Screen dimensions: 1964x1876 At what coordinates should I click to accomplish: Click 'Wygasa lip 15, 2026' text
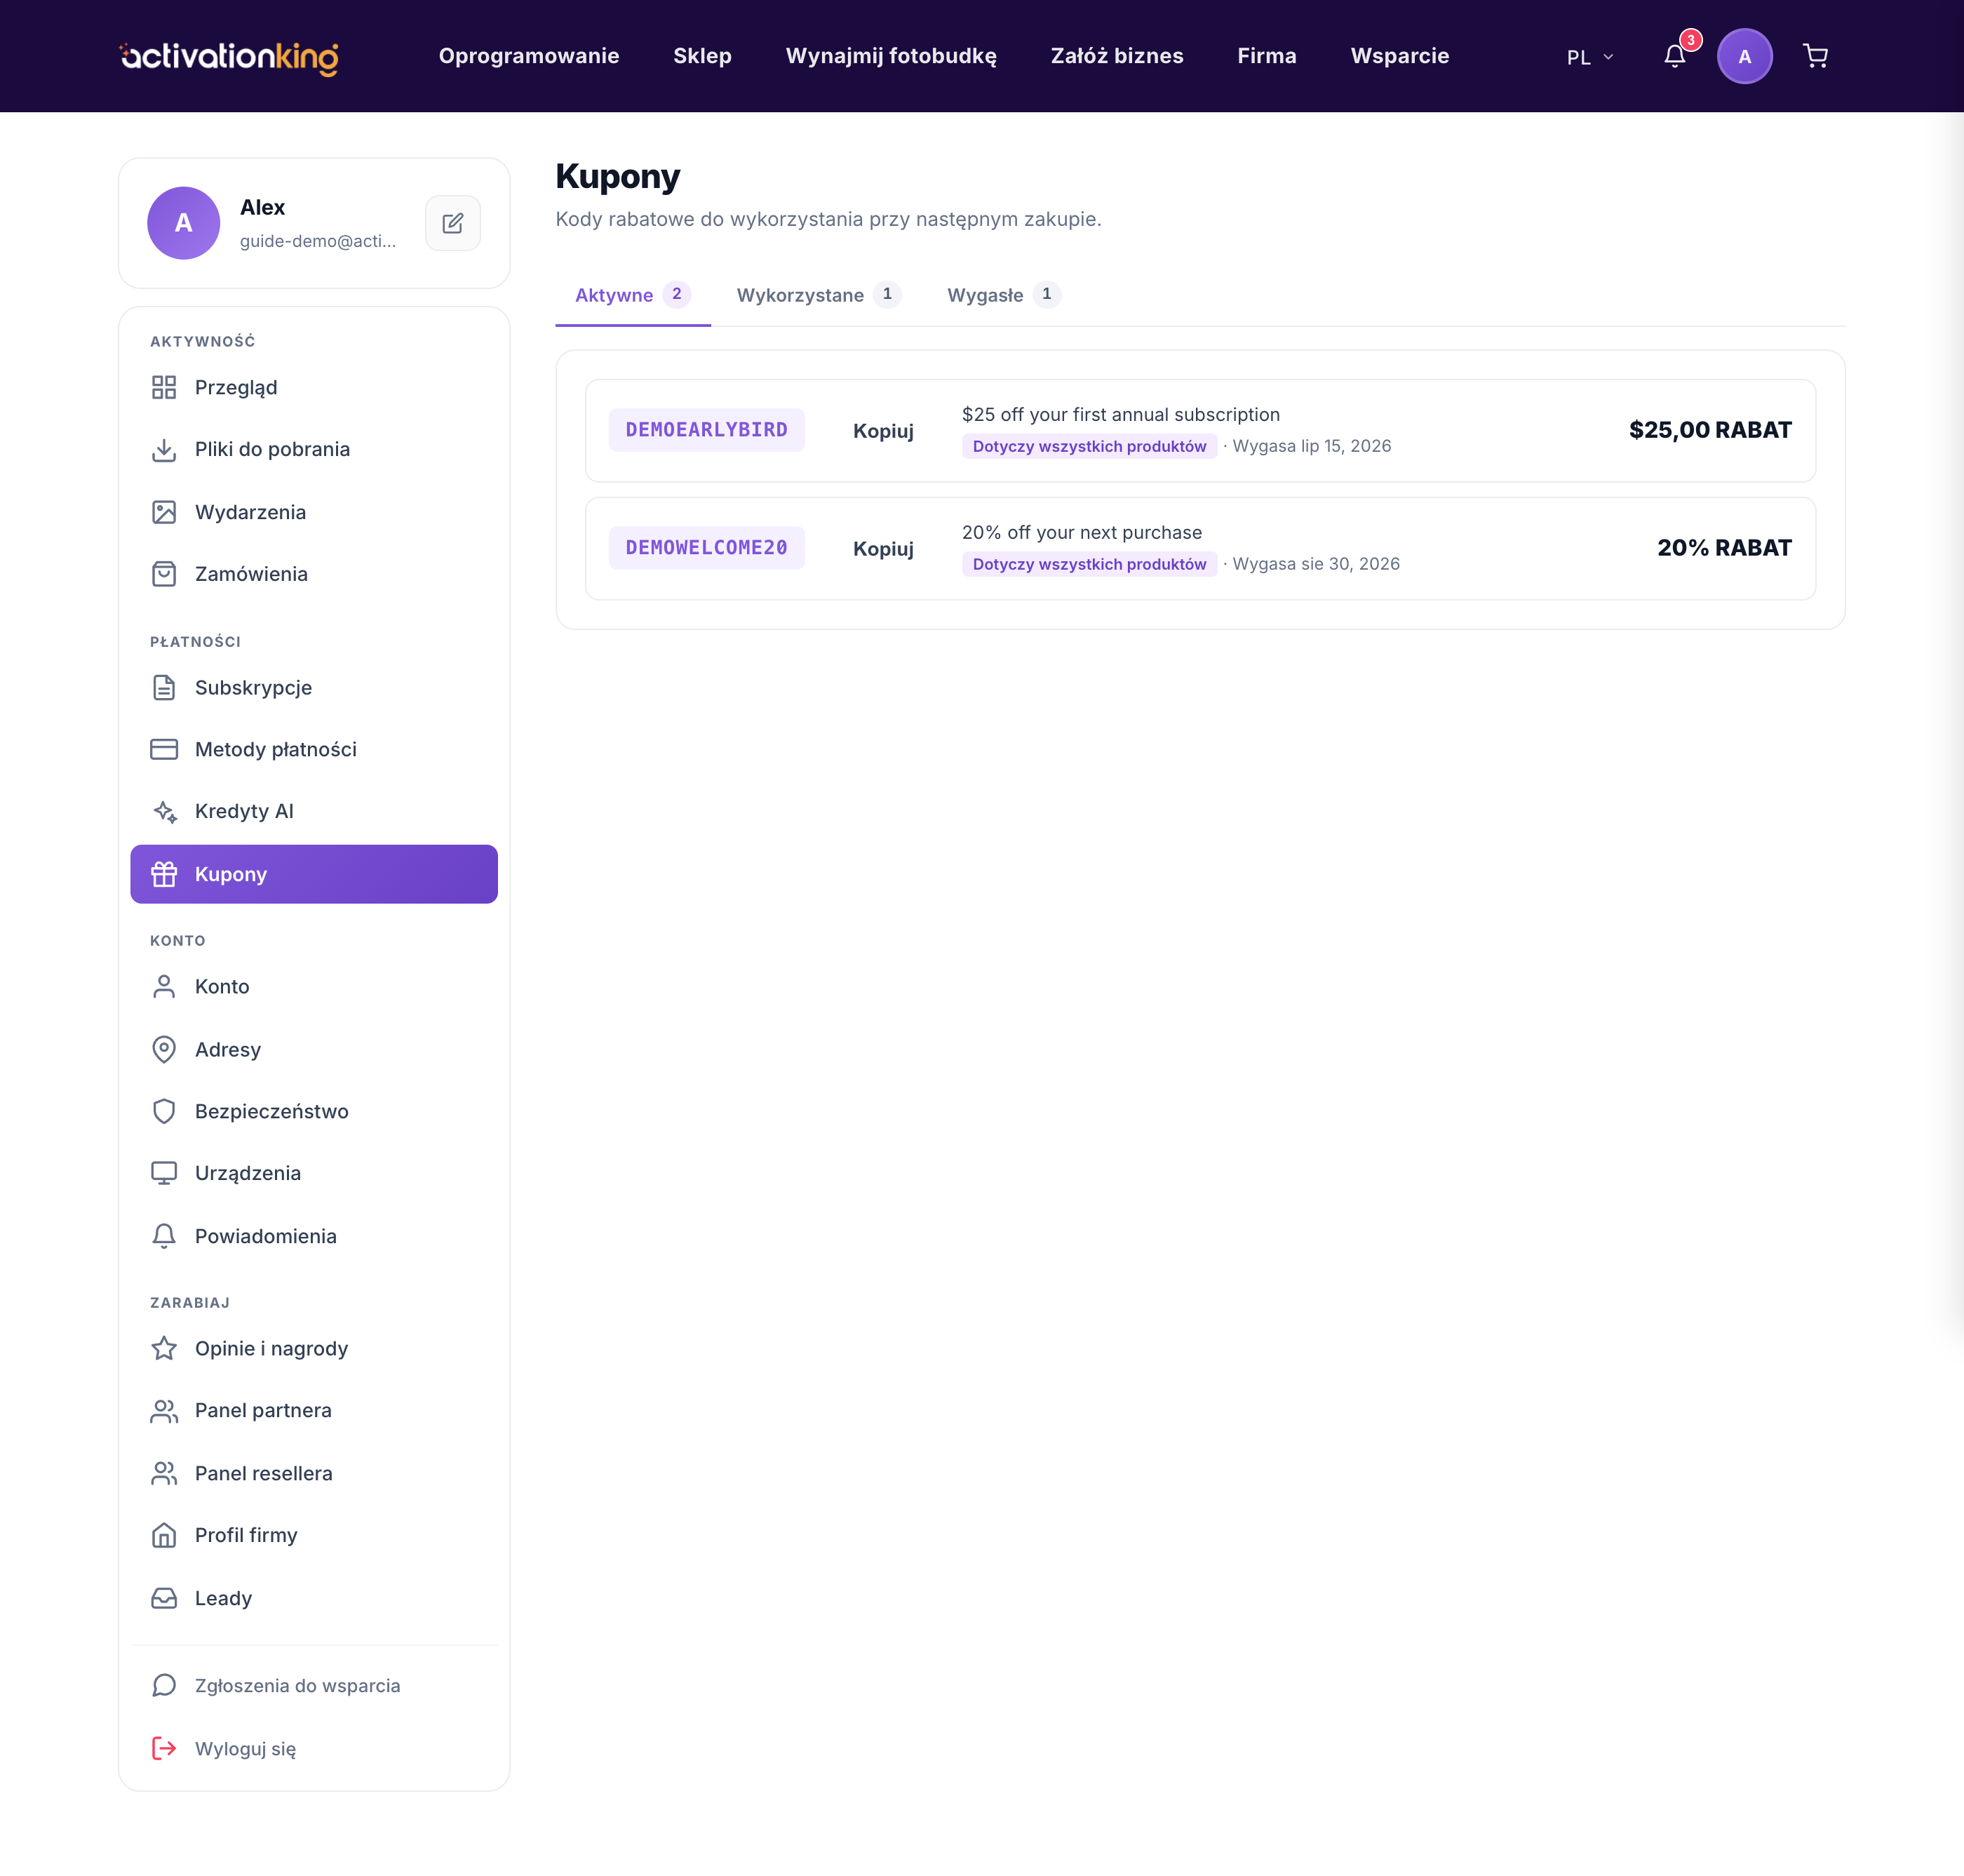[1312, 446]
